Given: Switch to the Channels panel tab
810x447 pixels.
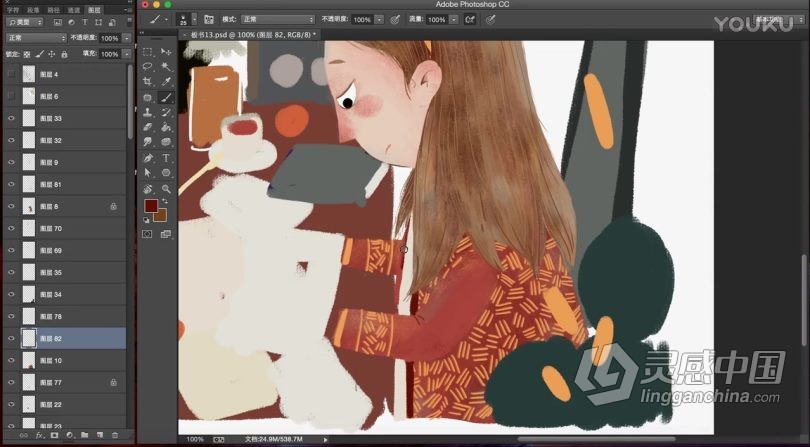Looking at the screenshot, I should tap(74, 10).
